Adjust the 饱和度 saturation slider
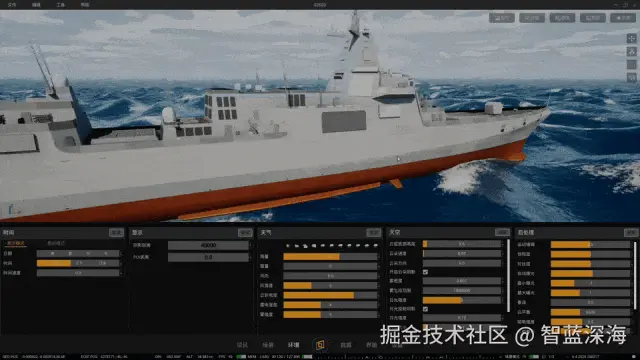 pyautogui.click(x=590, y=254)
